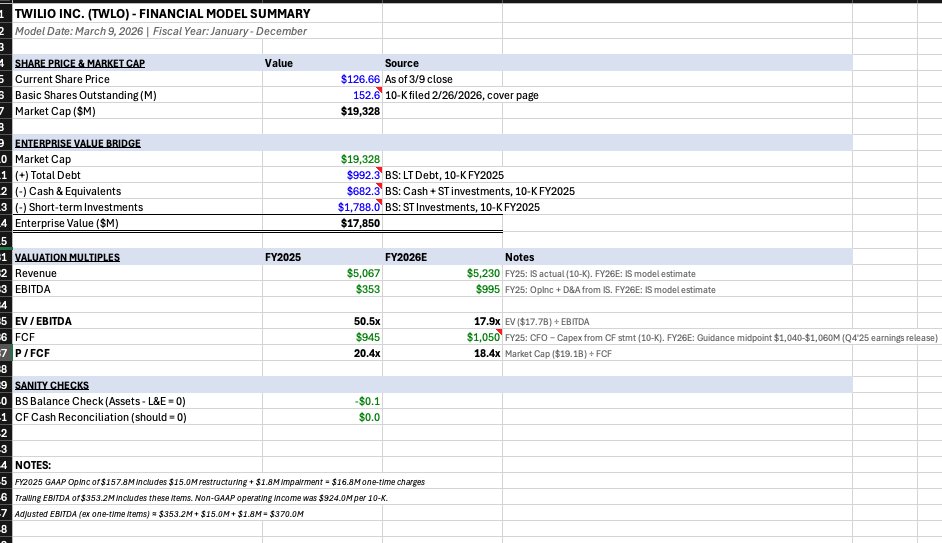Select (-) Cash & Equivalents label
Image resolution: width=942 pixels, height=543 pixels.
click(68, 191)
